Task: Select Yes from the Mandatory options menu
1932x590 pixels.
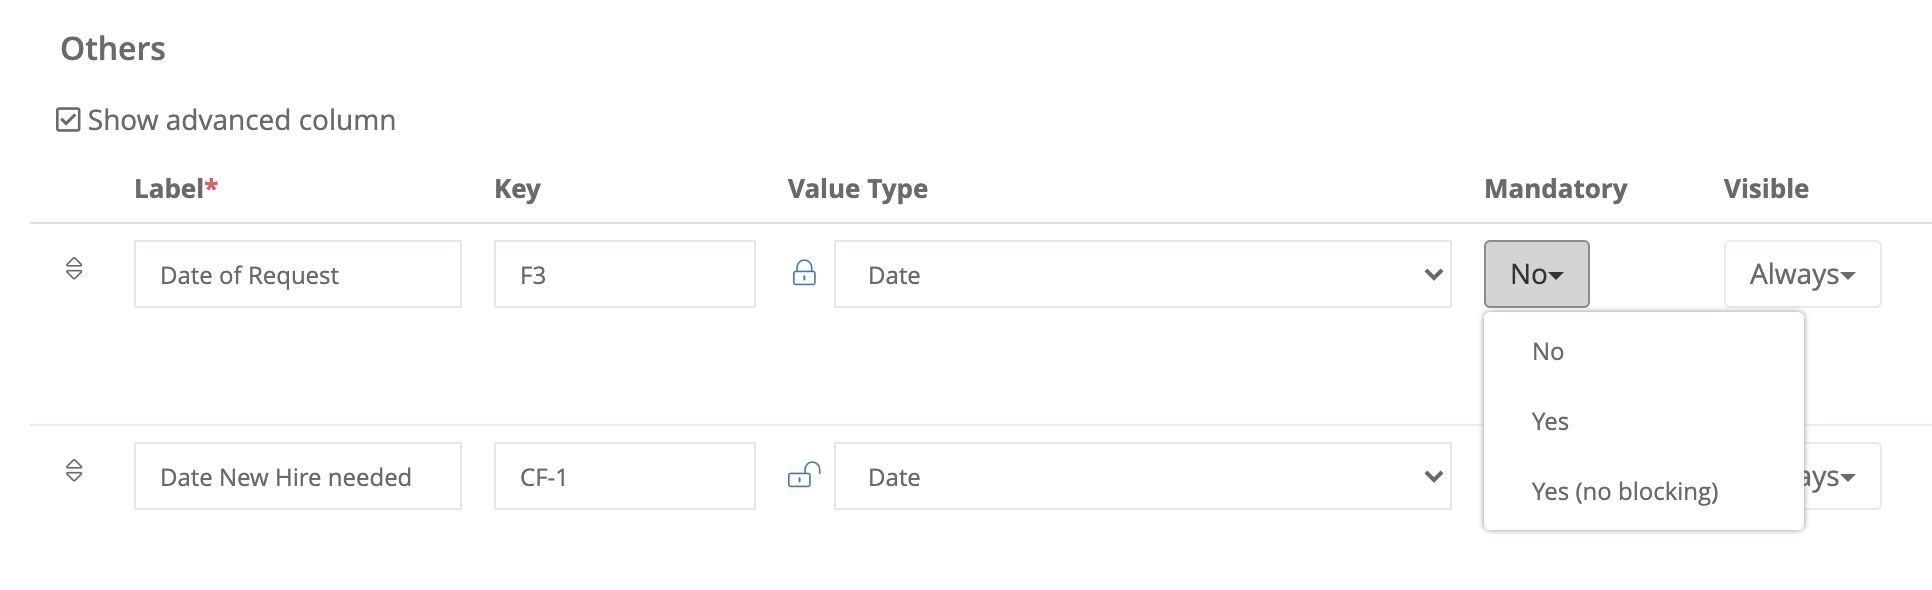Action: click(1550, 421)
